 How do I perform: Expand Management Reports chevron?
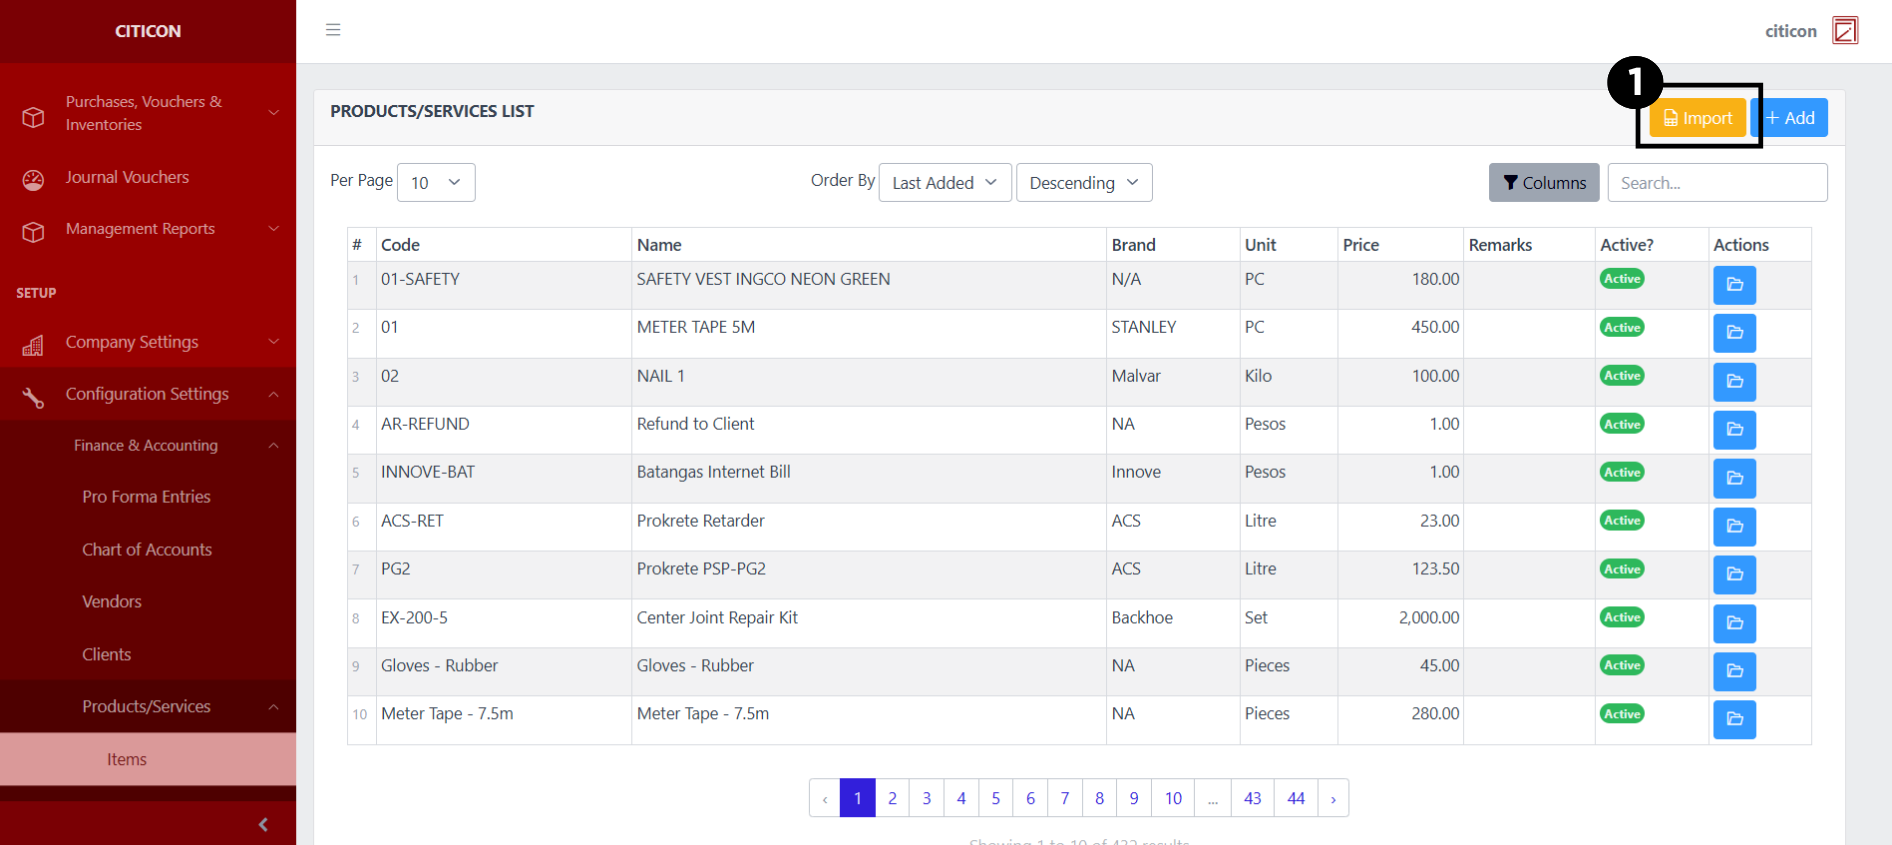click(x=274, y=229)
